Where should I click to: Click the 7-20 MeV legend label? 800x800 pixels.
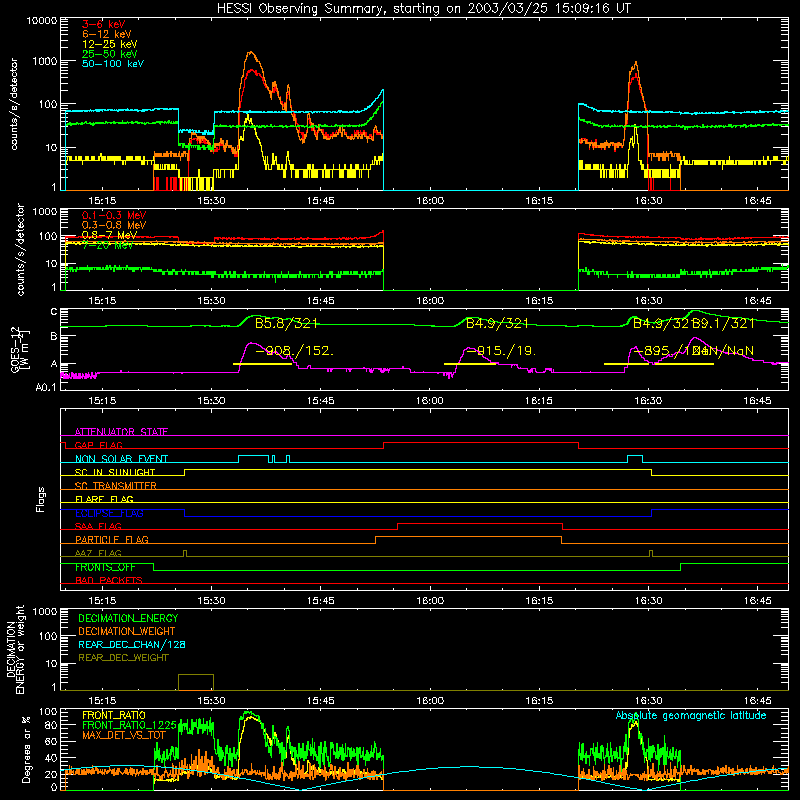[107, 245]
